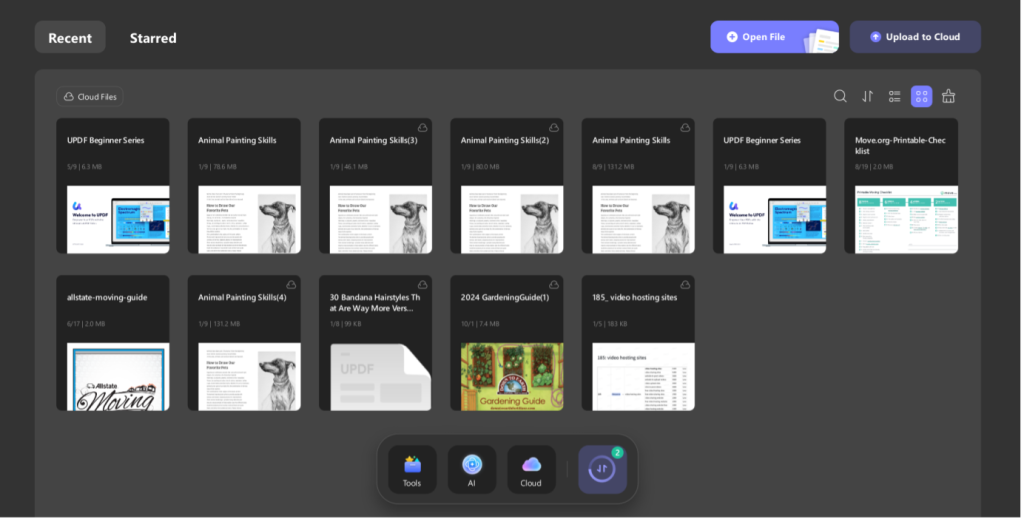This screenshot has height=519, width=1024.
Task: Launch the AI assistant from the dock
Action: (x=472, y=469)
